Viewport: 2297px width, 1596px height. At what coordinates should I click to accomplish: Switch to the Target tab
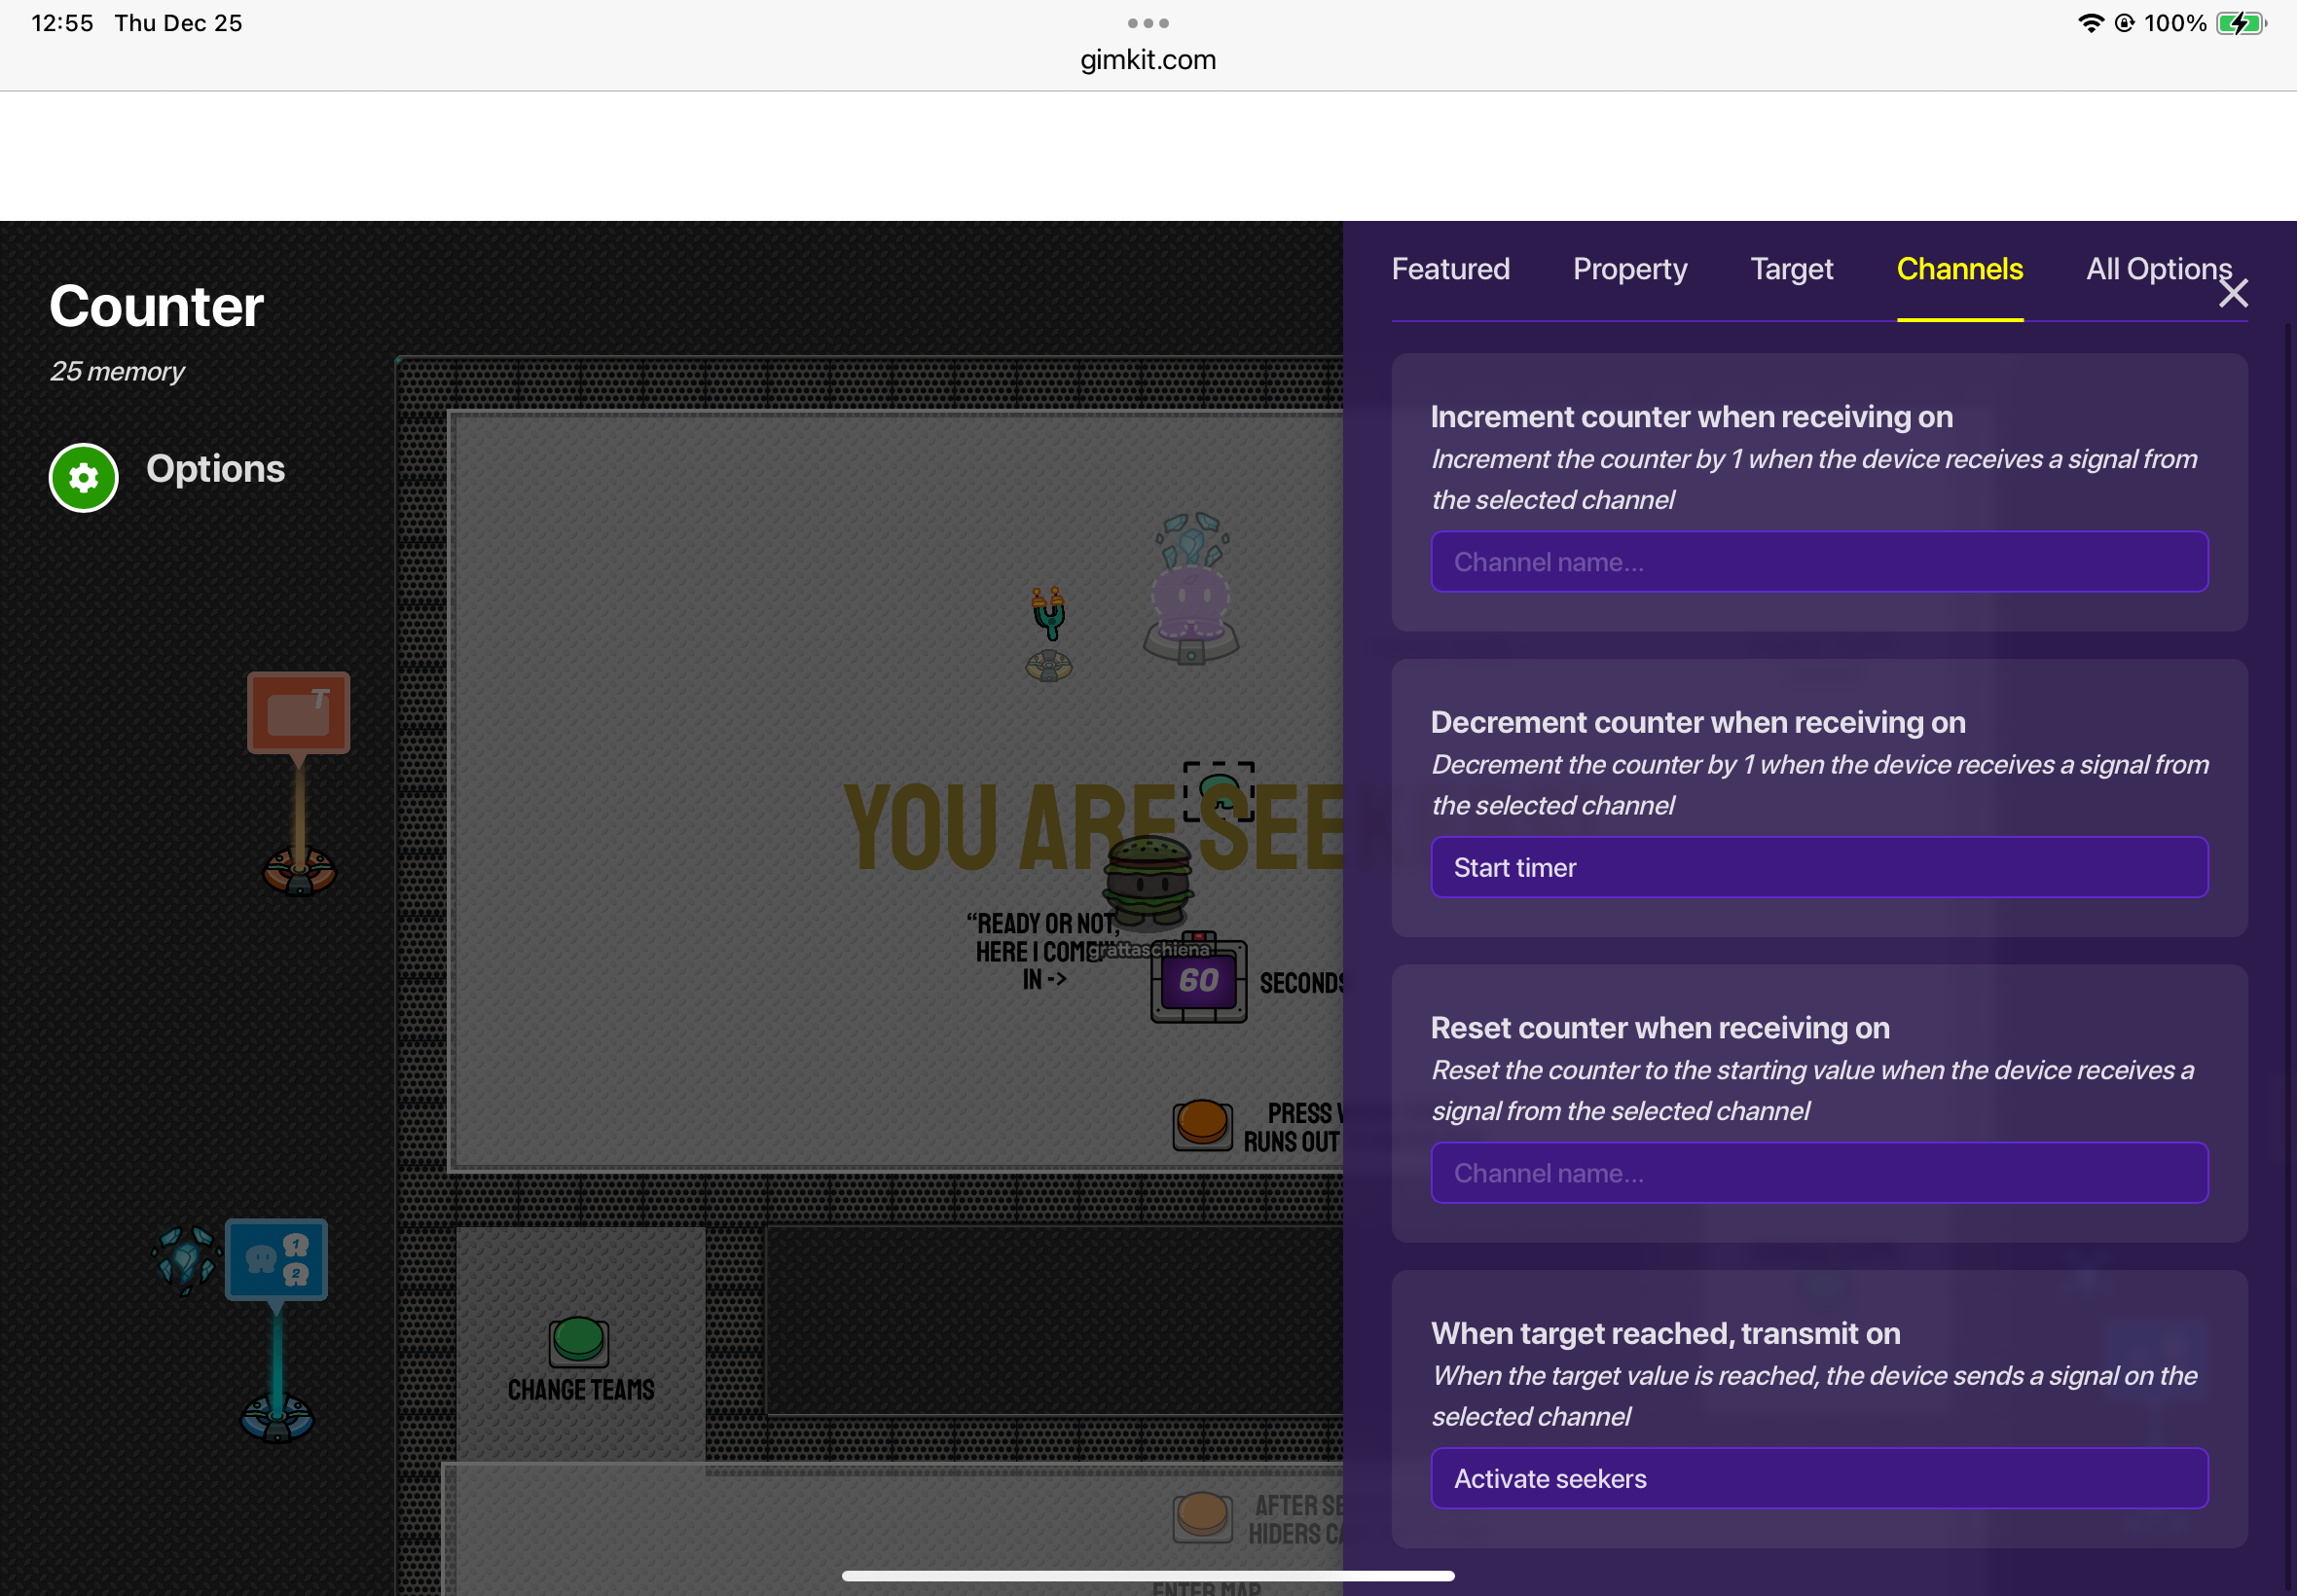click(1791, 269)
